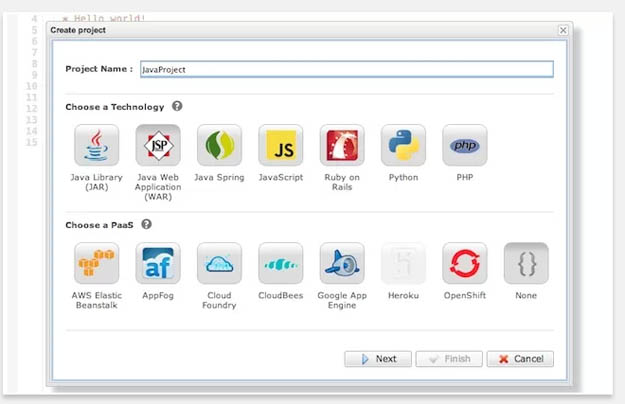Pick the PHP technology icon

pos(465,145)
